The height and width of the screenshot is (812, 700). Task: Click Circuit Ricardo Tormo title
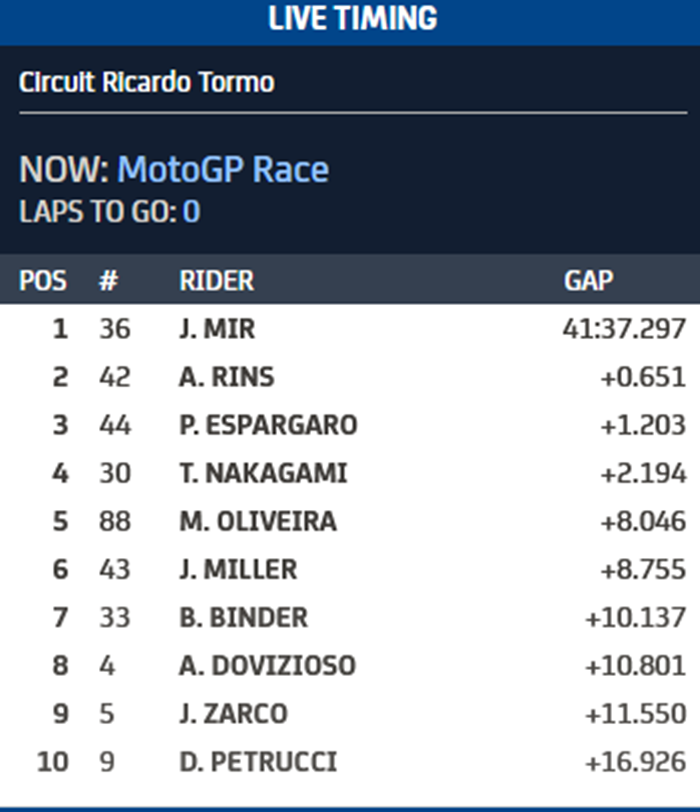tap(146, 82)
